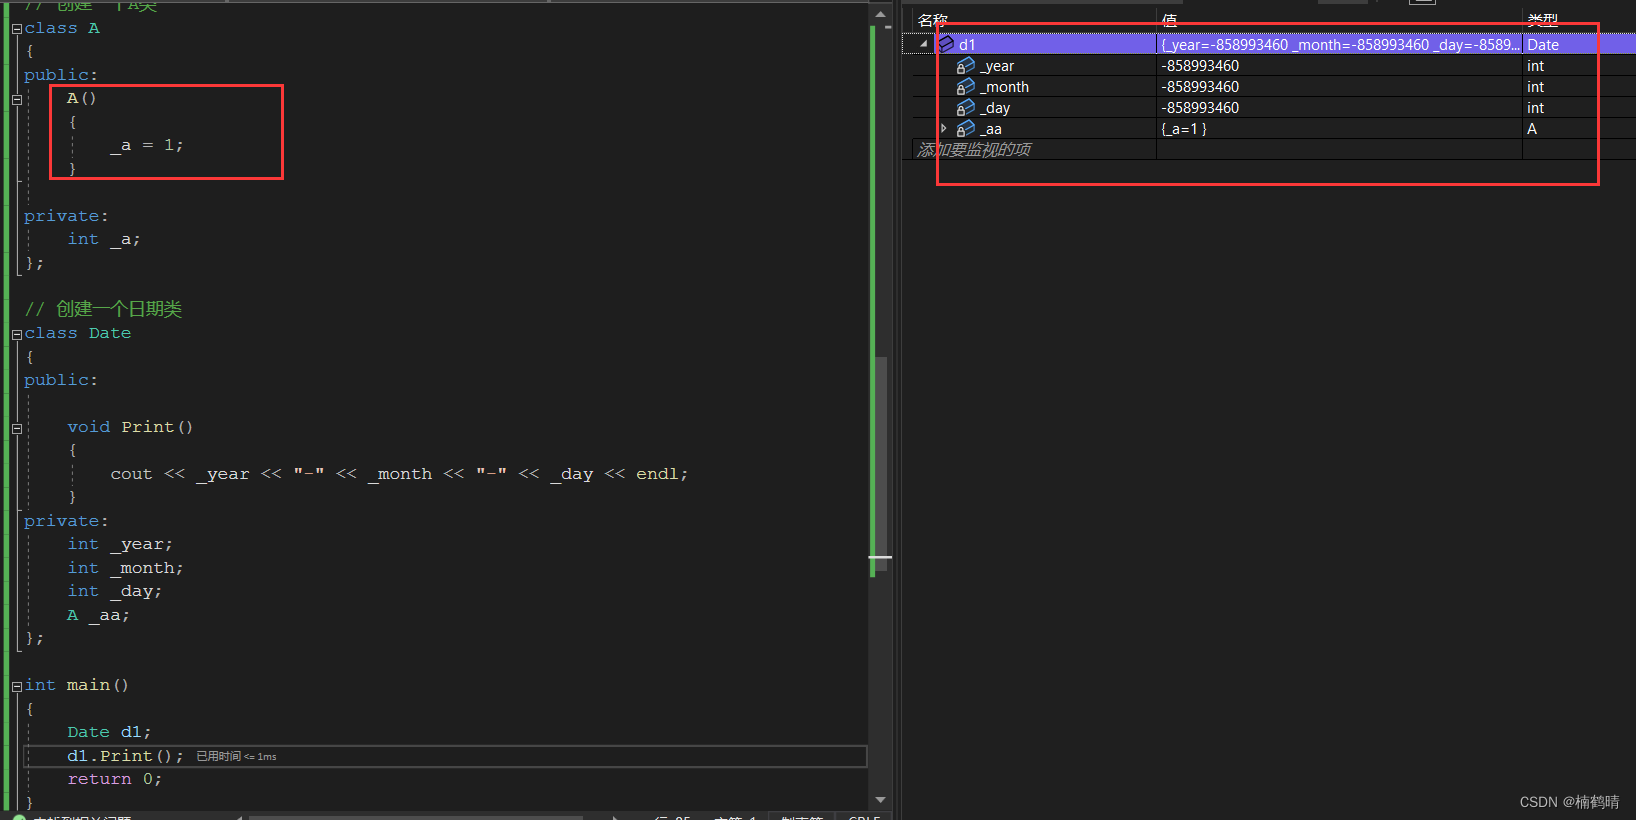The height and width of the screenshot is (820, 1636).
Task: Click the editor vertical scrollbar thumb
Action: pyautogui.click(x=880, y=466)
